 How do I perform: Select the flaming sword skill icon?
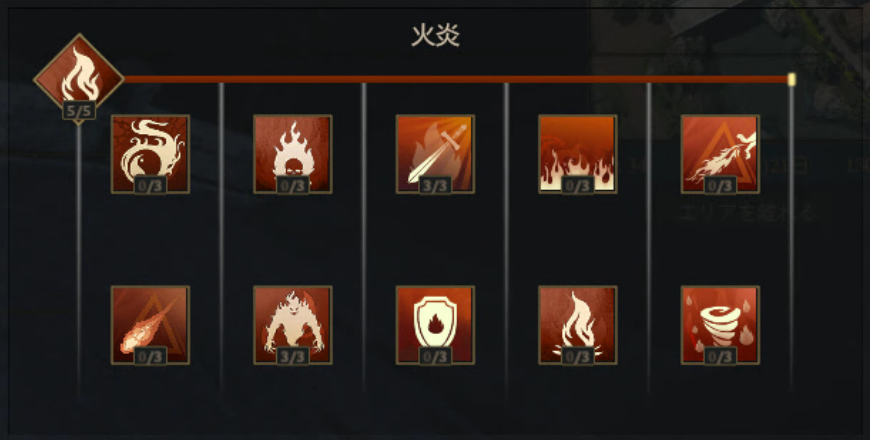pyautogui.click(x=435, y=154)
